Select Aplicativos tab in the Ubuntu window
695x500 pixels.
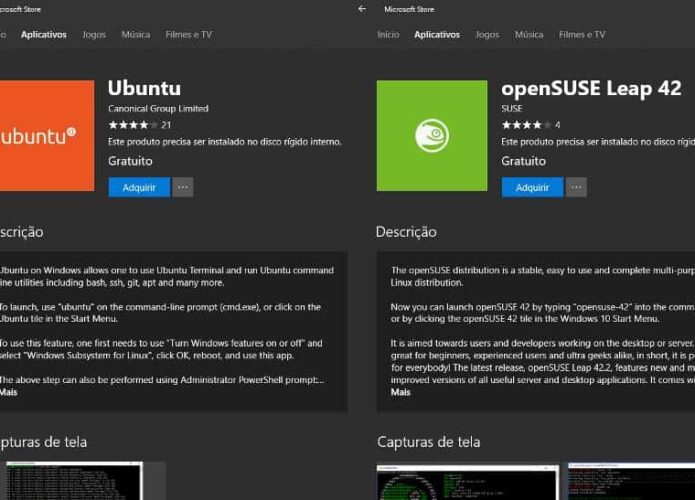[x=43, y=35]
